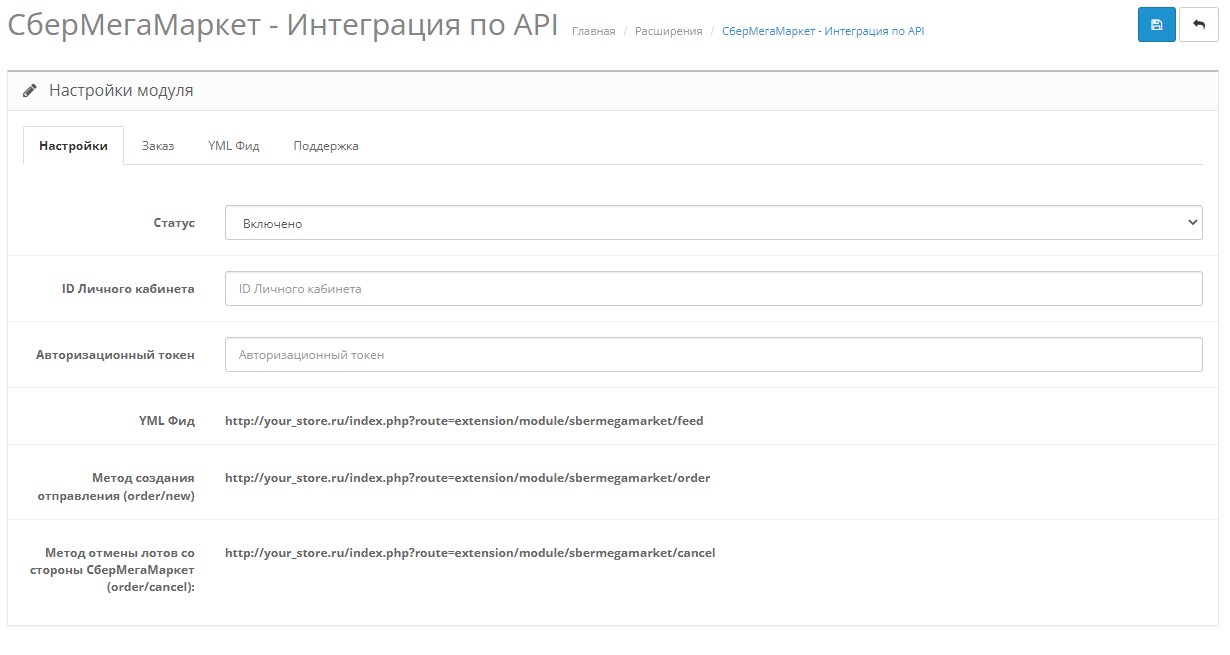Click the blue save floppy-disk button
1230x655 pixels.
(x=1156, y=25)
